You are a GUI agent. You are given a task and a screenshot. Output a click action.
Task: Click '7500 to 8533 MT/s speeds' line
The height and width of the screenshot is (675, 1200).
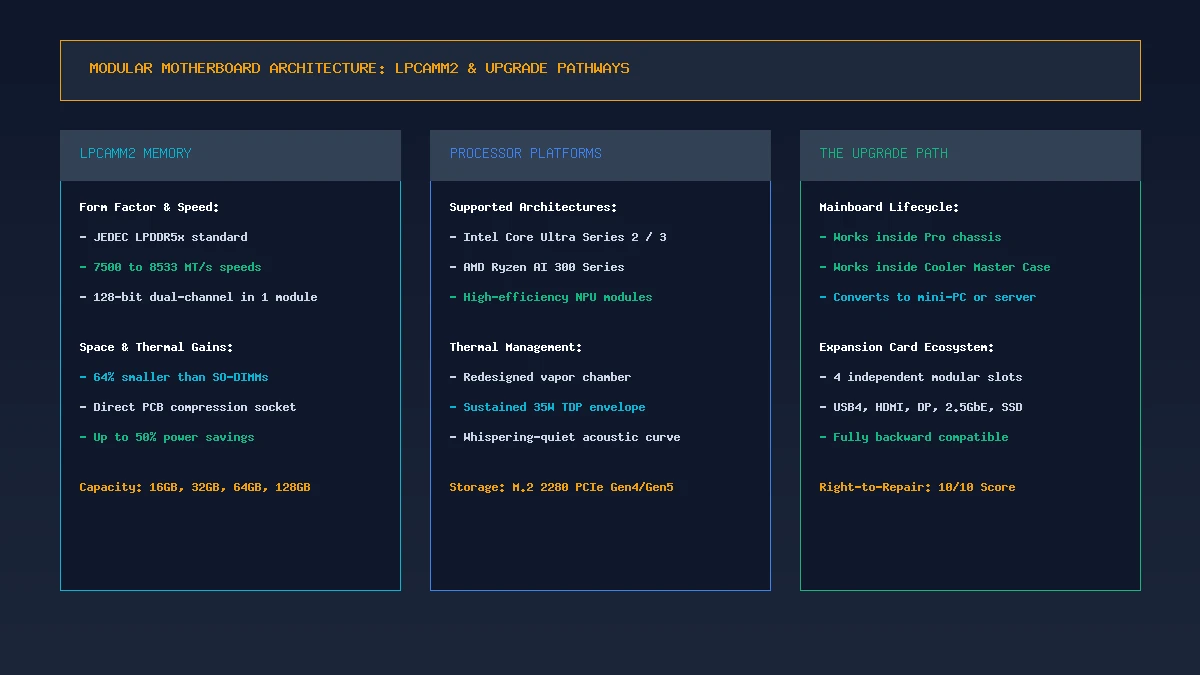pyautogui.click(x=170, y=267)
